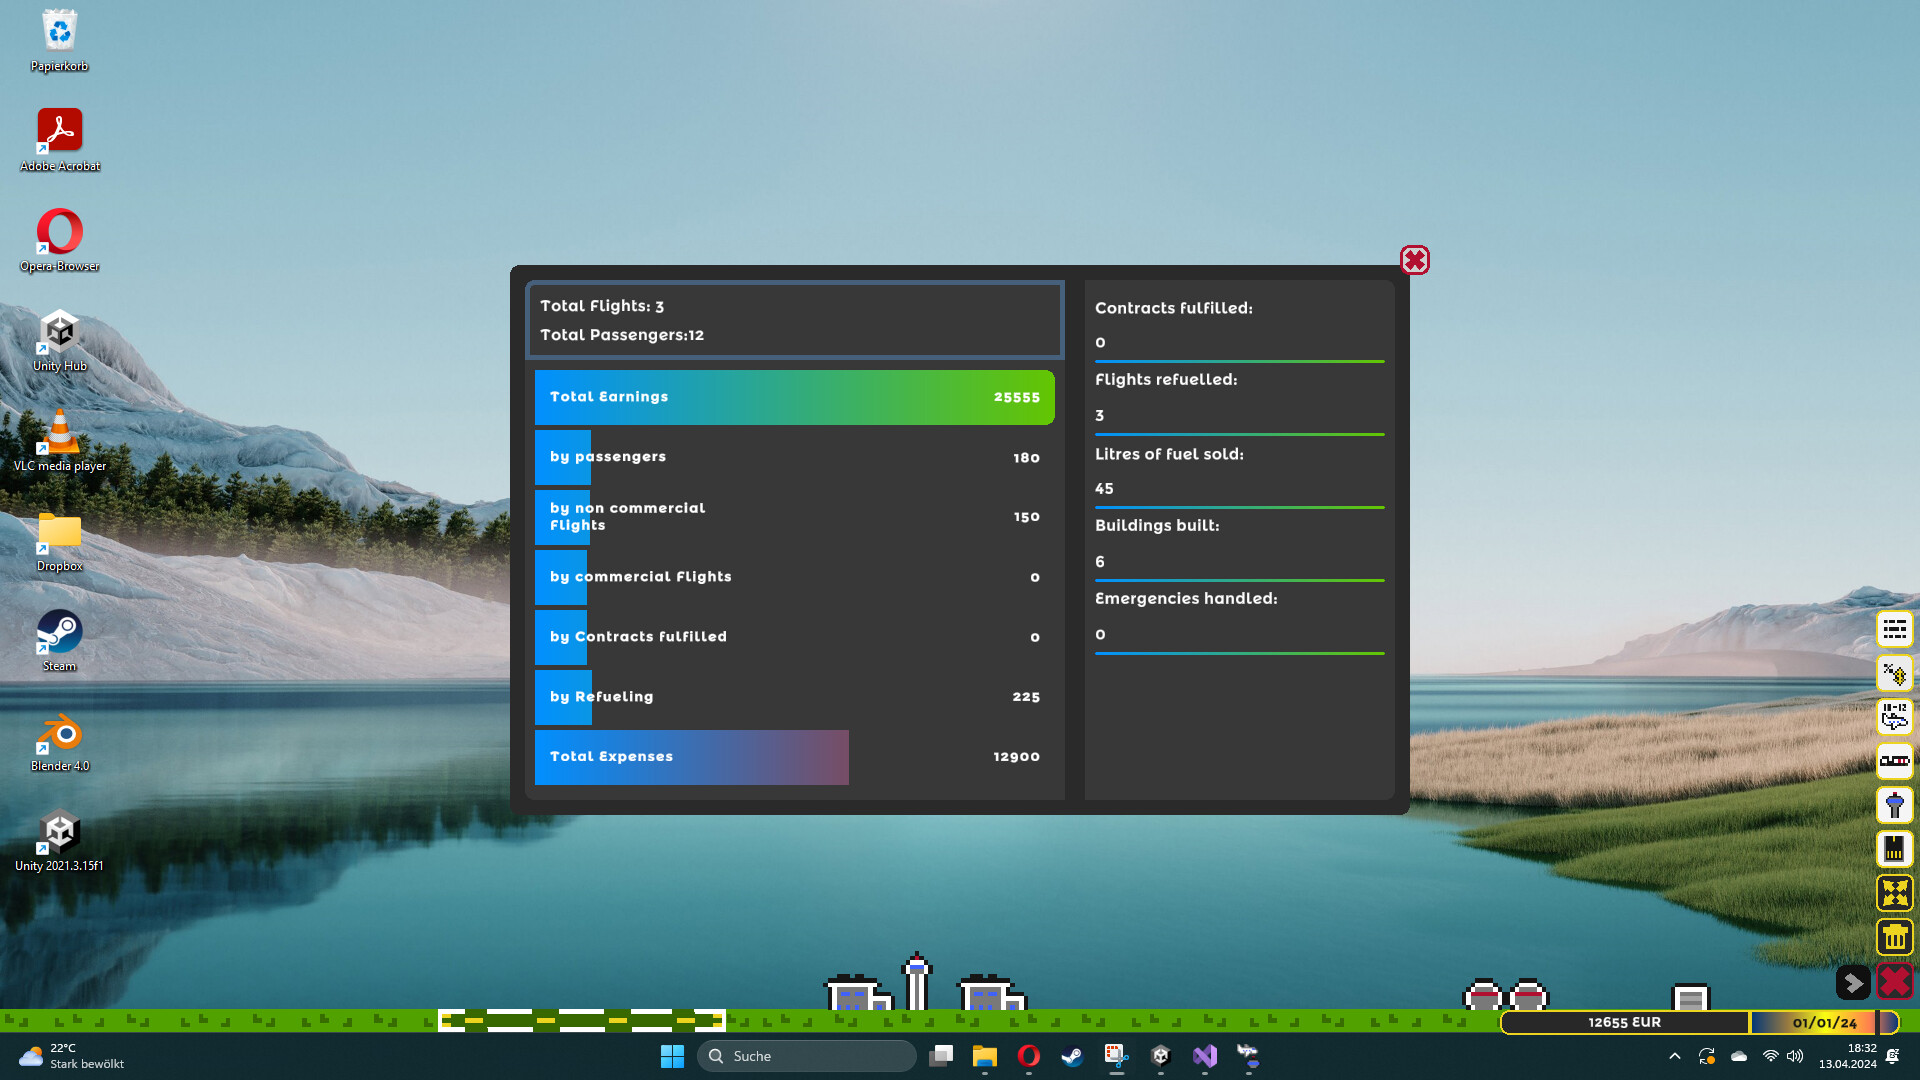The image size is (1920, 1080).
Task: Open the control tower building icon
Action: pos(1895,805)
